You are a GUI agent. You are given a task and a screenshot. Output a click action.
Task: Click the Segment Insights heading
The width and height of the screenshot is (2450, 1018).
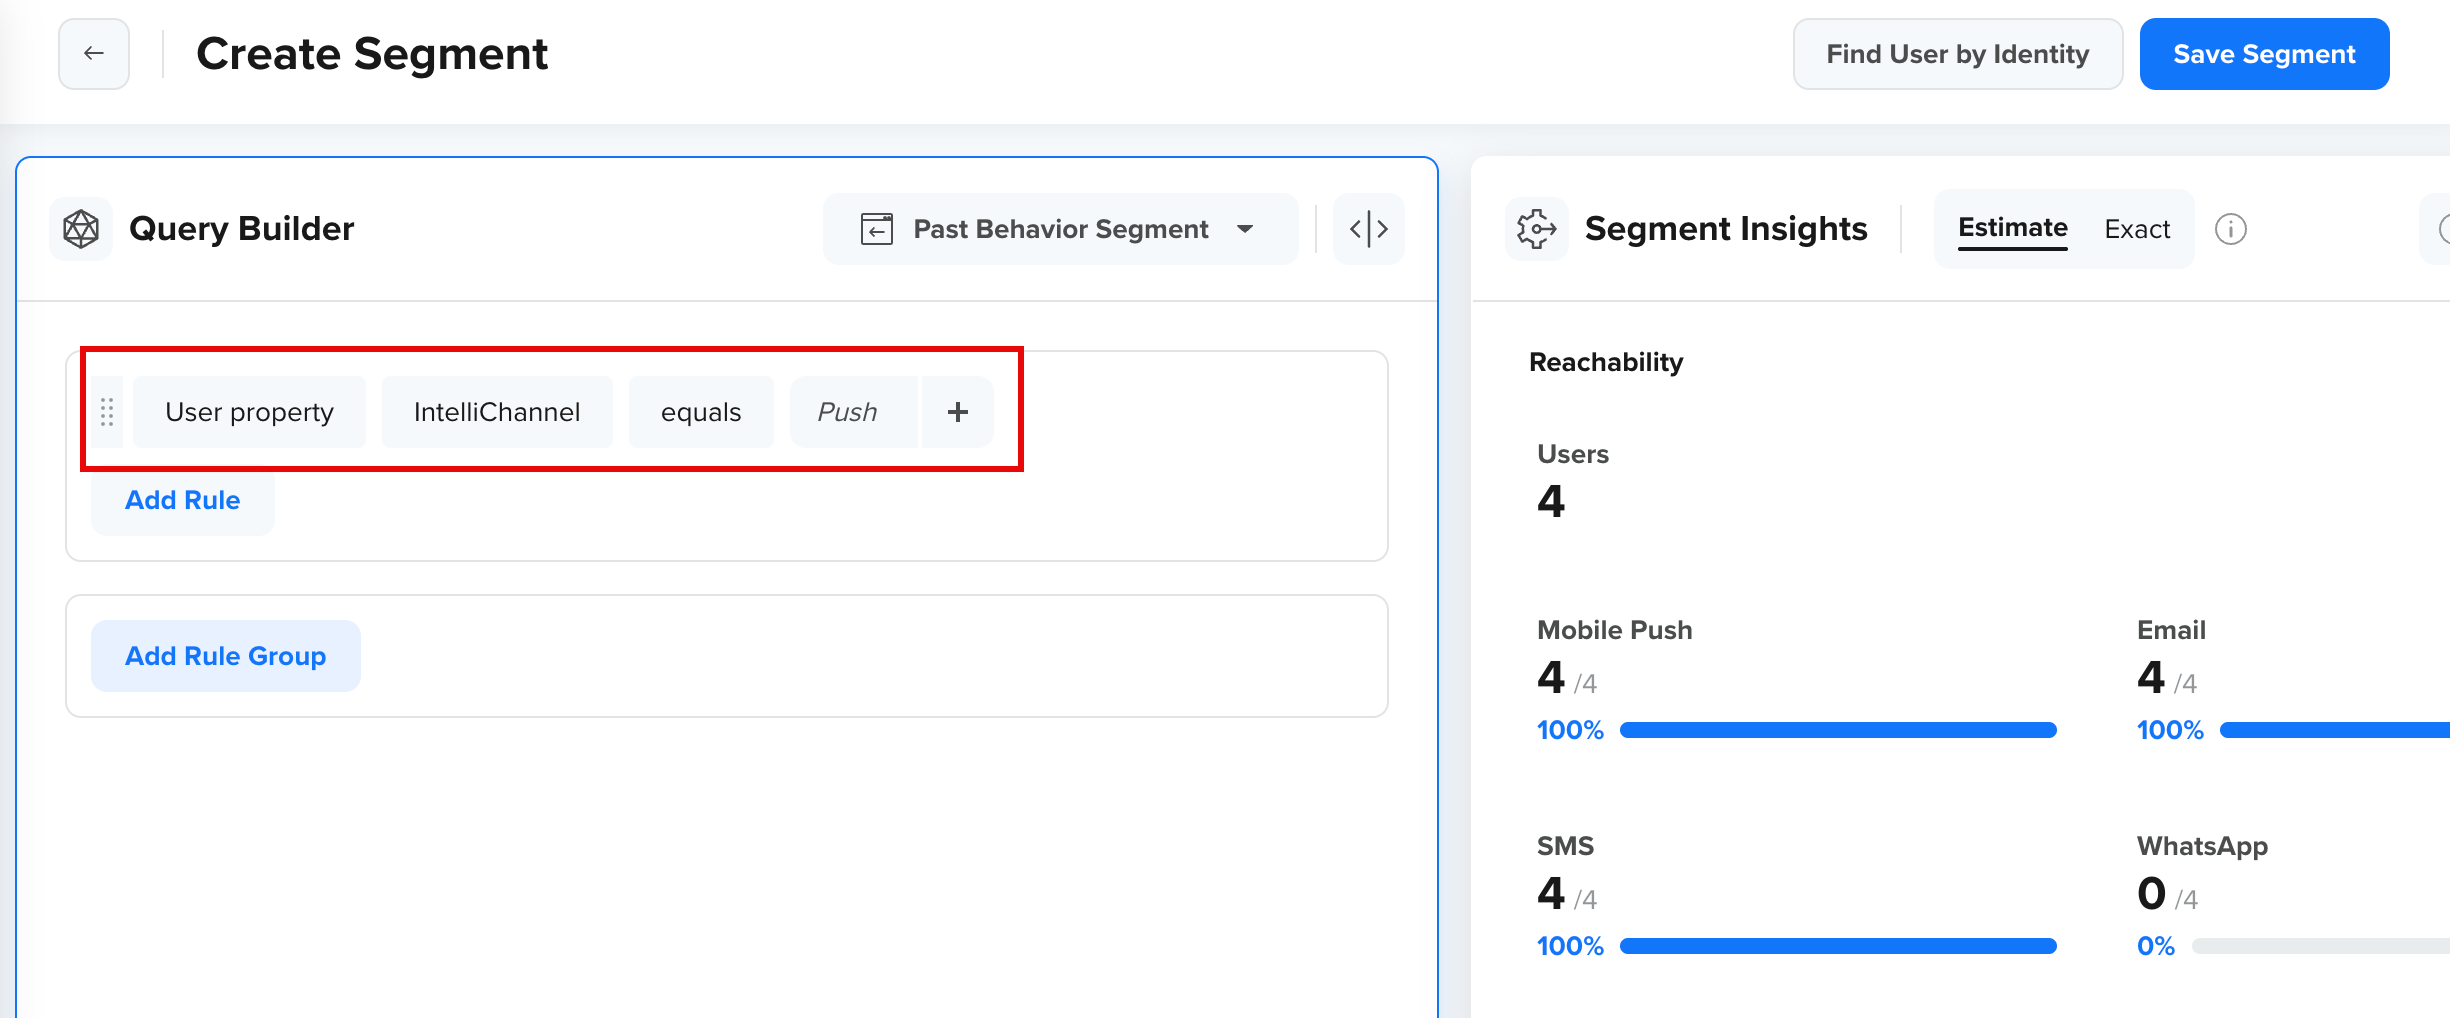coord(1726,229)
